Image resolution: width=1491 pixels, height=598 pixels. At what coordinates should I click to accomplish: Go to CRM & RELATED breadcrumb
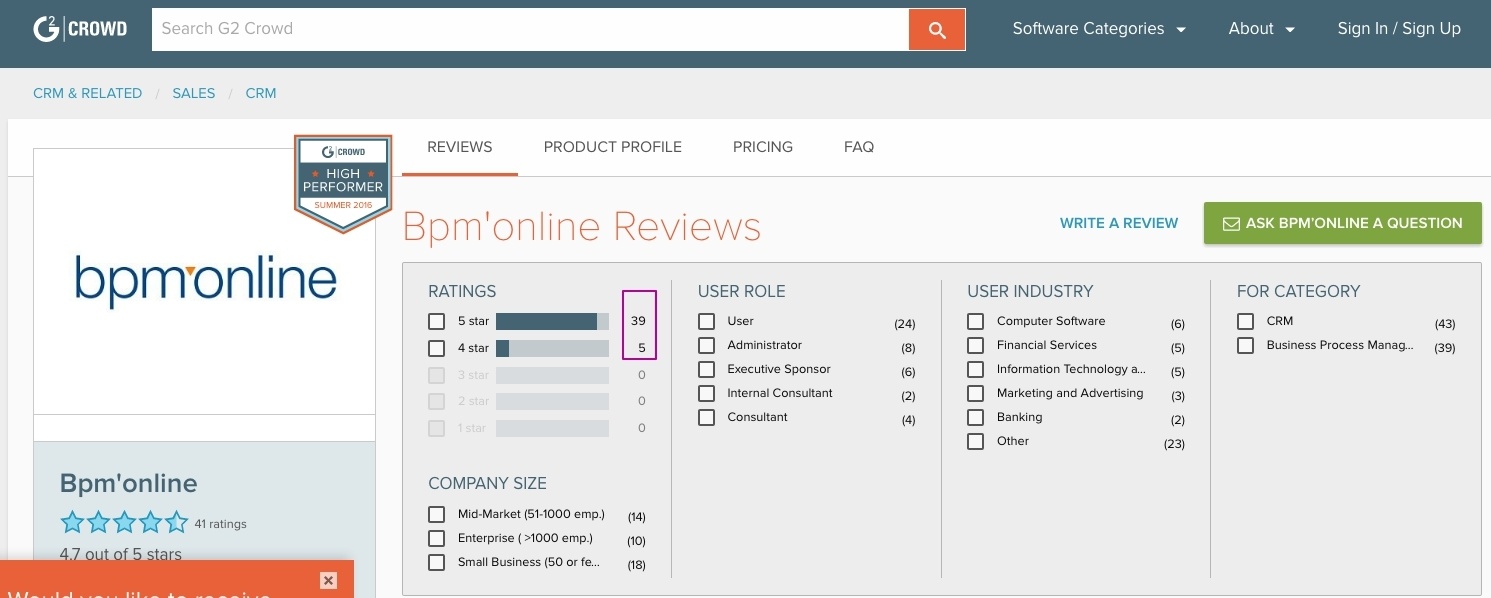(88, 93)
